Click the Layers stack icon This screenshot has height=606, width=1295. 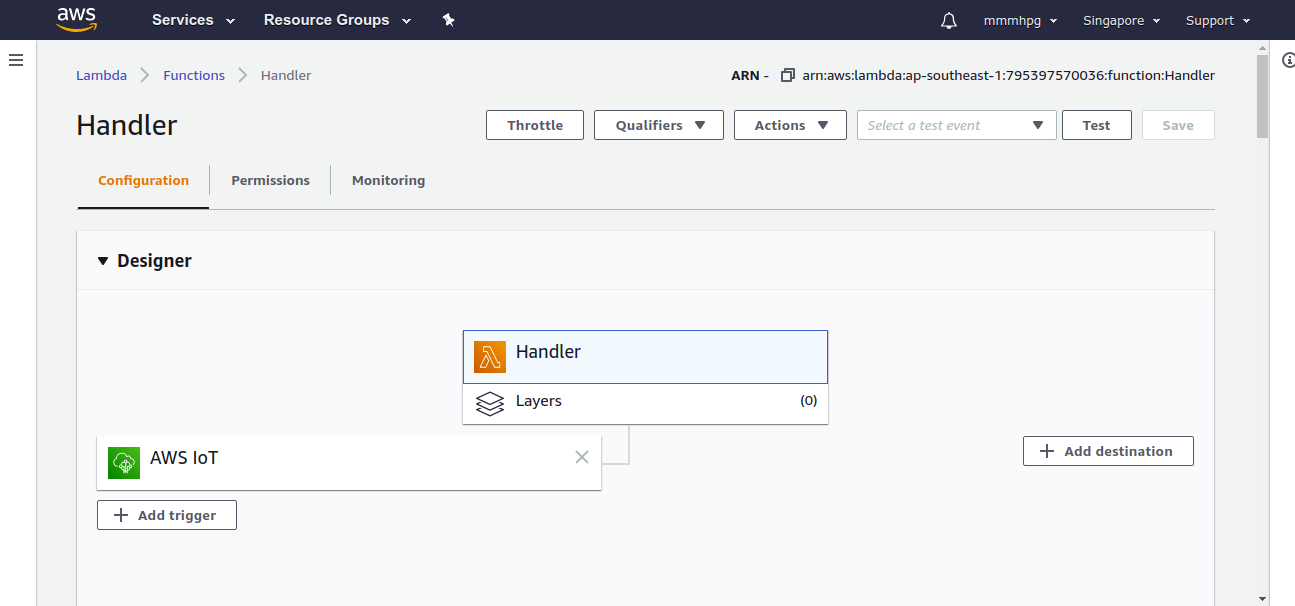[490, 403]
